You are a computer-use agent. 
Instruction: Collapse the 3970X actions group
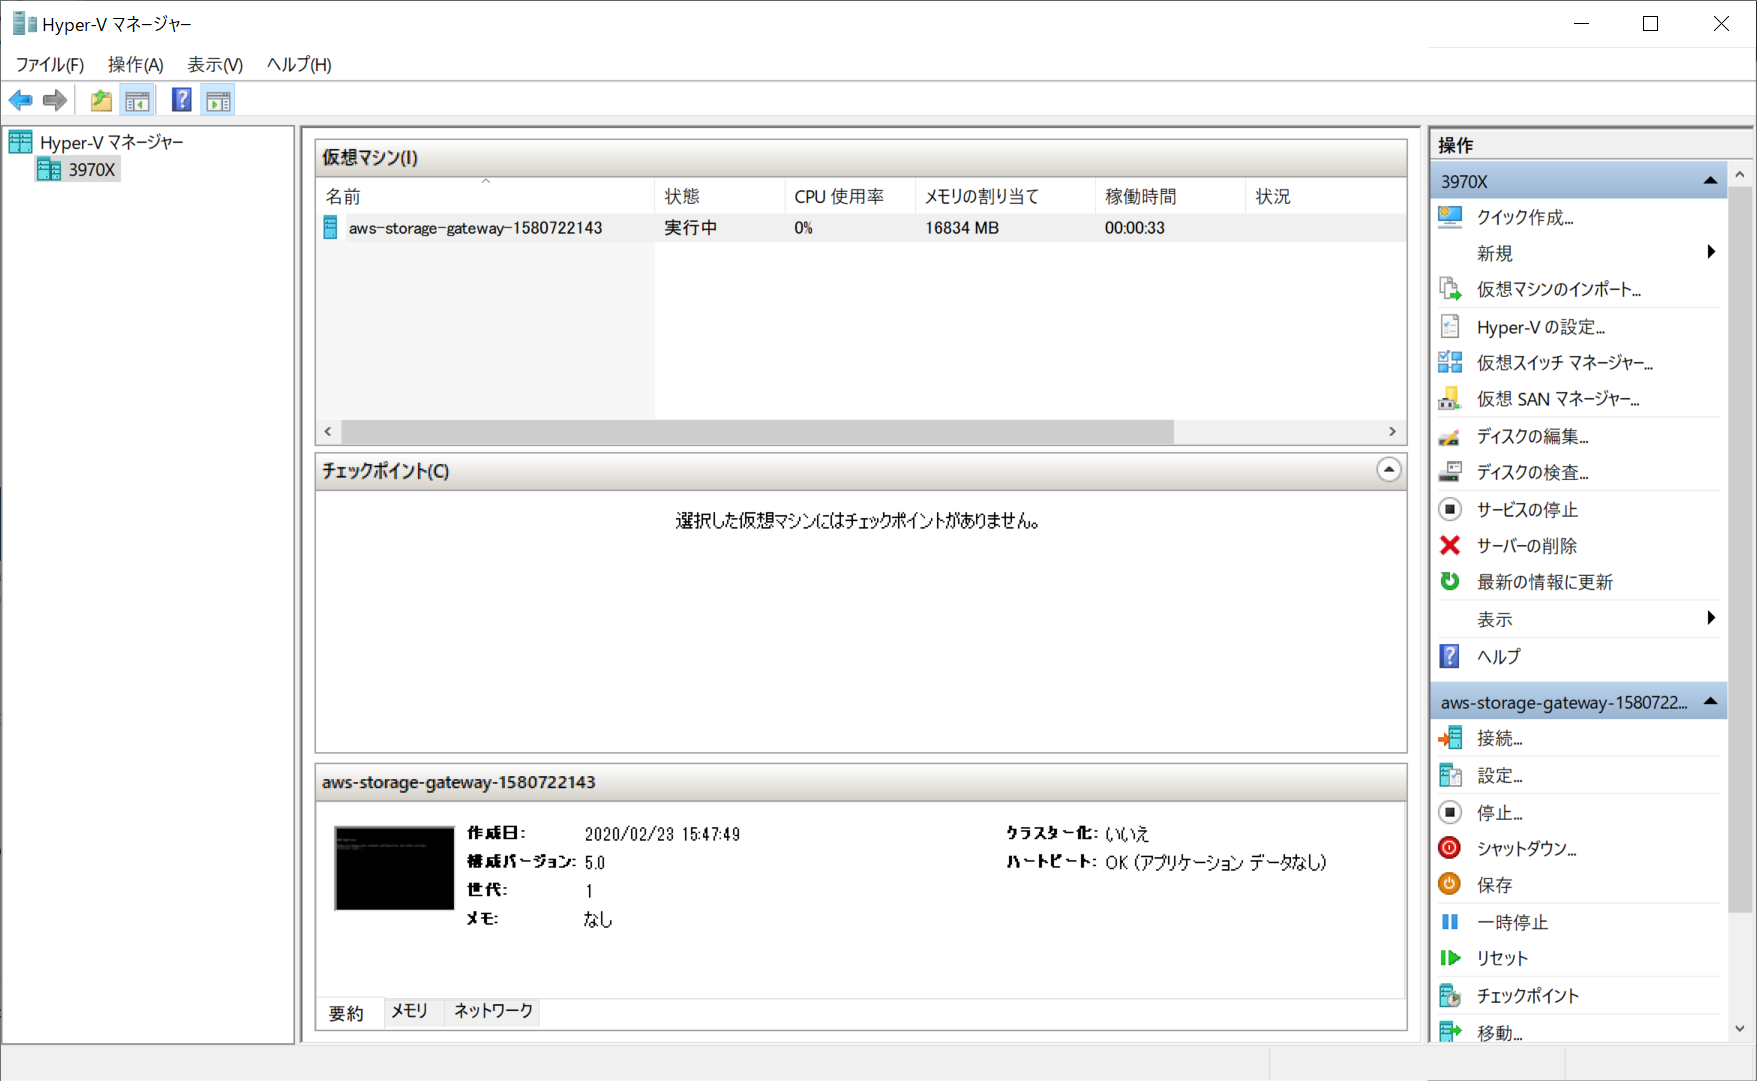[1711, 181]
